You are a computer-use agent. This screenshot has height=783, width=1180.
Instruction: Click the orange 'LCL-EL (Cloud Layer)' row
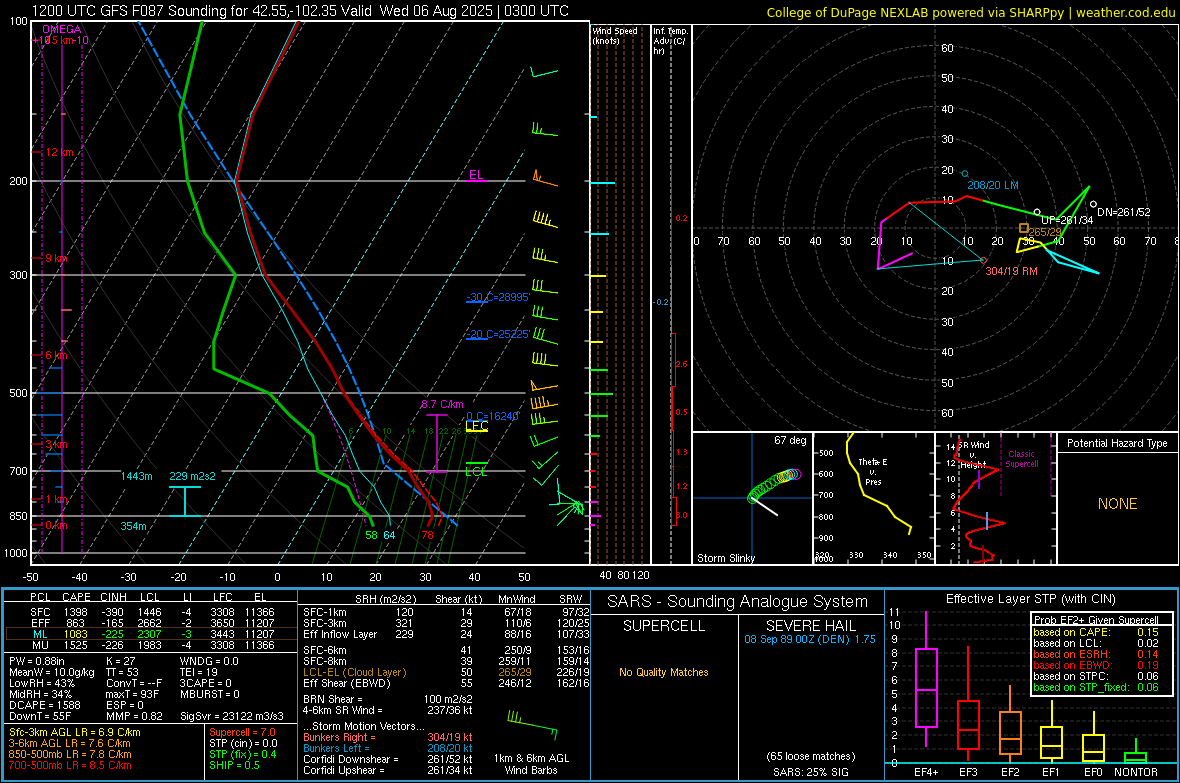(446, 672)
